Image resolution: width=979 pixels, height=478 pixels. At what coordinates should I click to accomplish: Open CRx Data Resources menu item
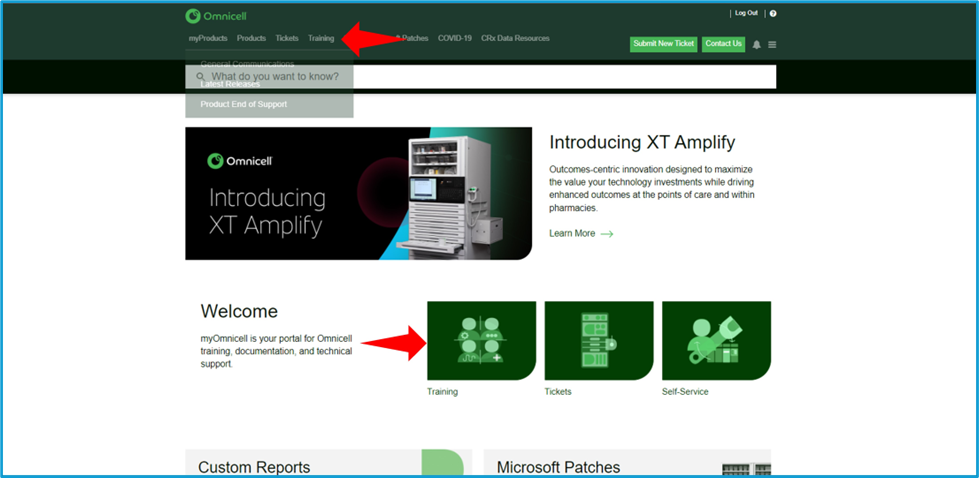pyautogui.click(x=515, y=39)
